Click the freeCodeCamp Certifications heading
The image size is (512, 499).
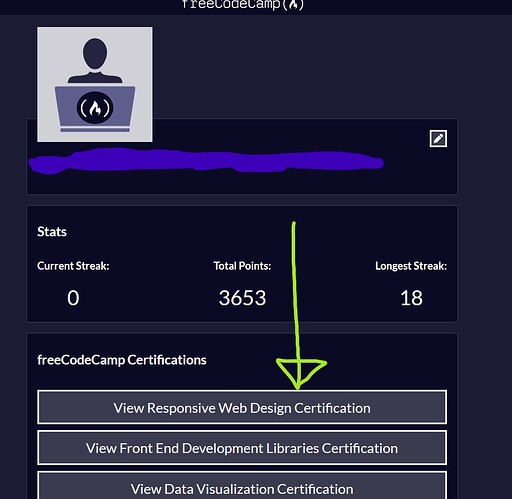pyautogui.click(x=122, y=360)
